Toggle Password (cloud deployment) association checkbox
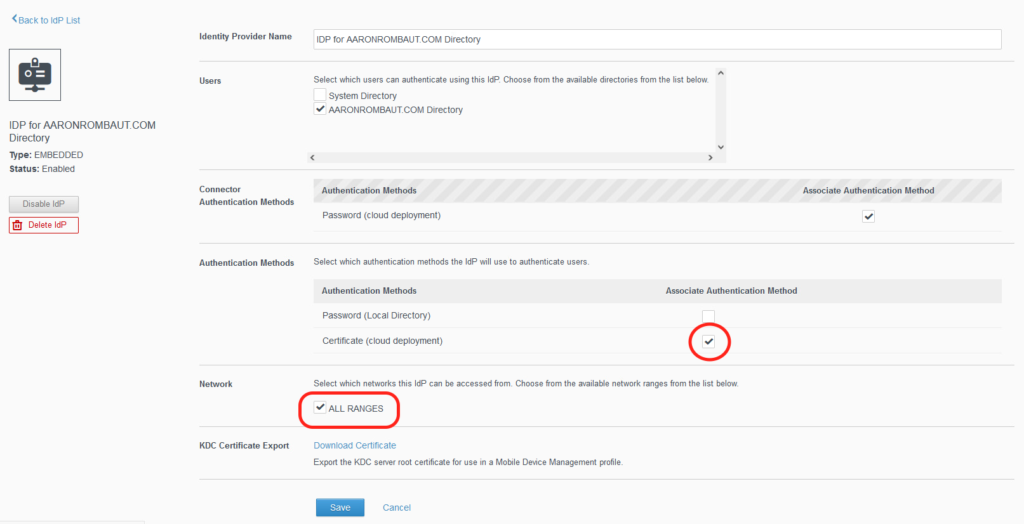The image size is (1024, 524). point(868,216)
